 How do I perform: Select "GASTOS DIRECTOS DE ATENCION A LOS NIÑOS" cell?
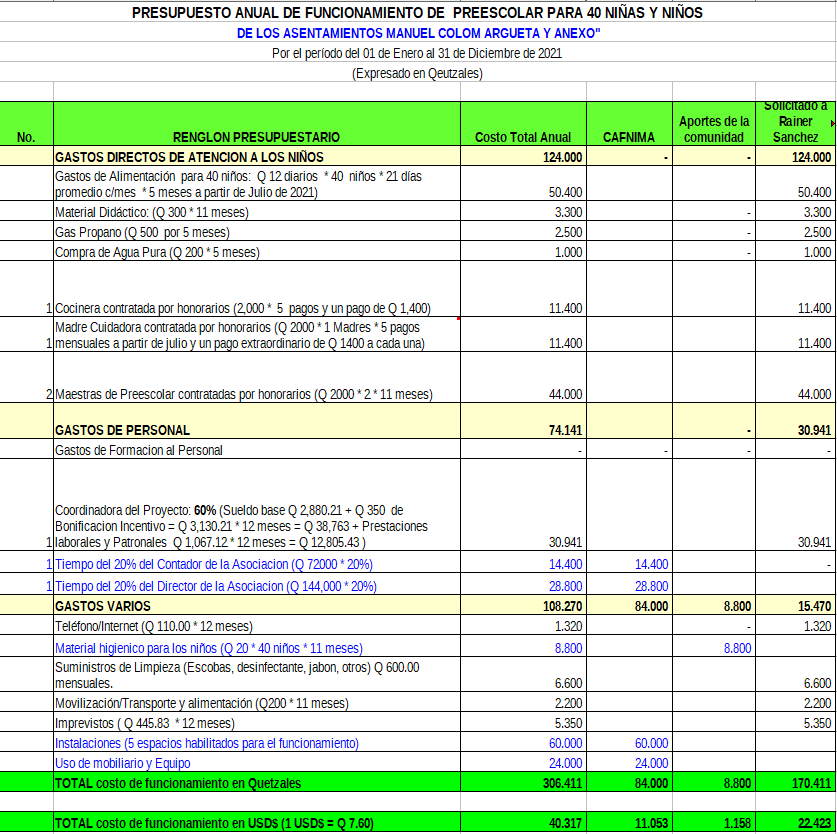click(189, 157)
